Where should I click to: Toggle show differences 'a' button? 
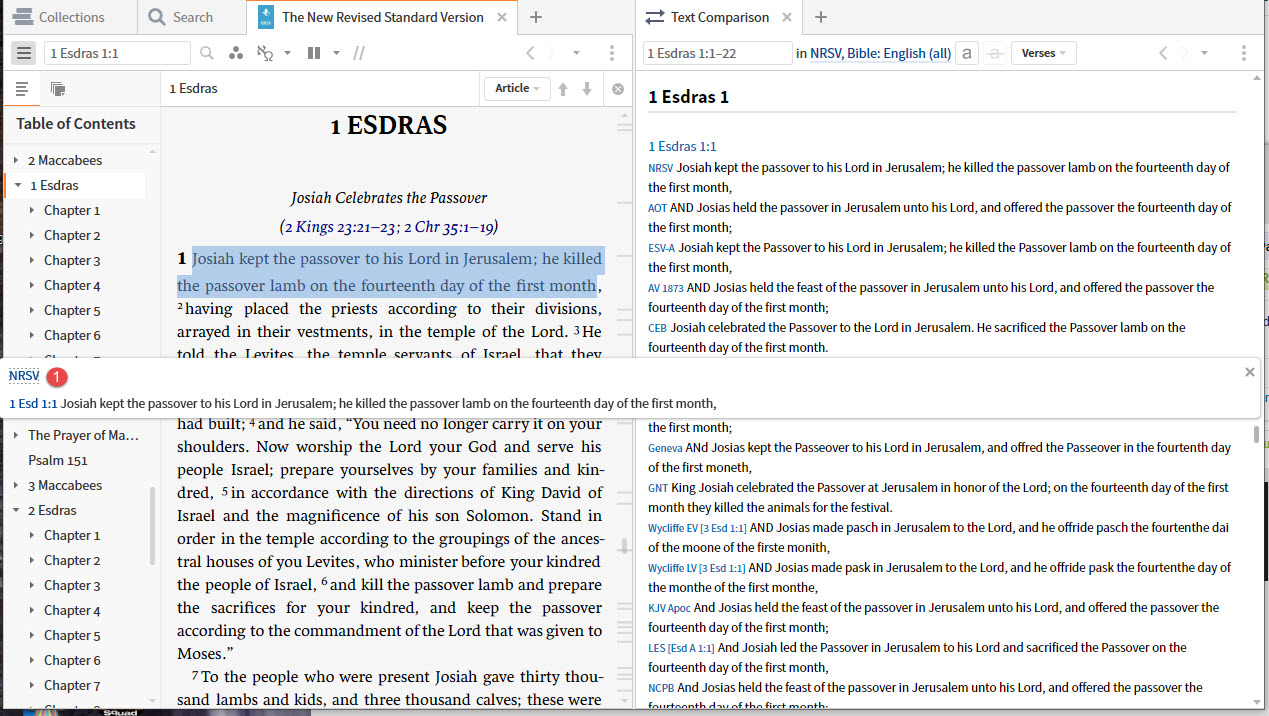[x=967, y=53]
